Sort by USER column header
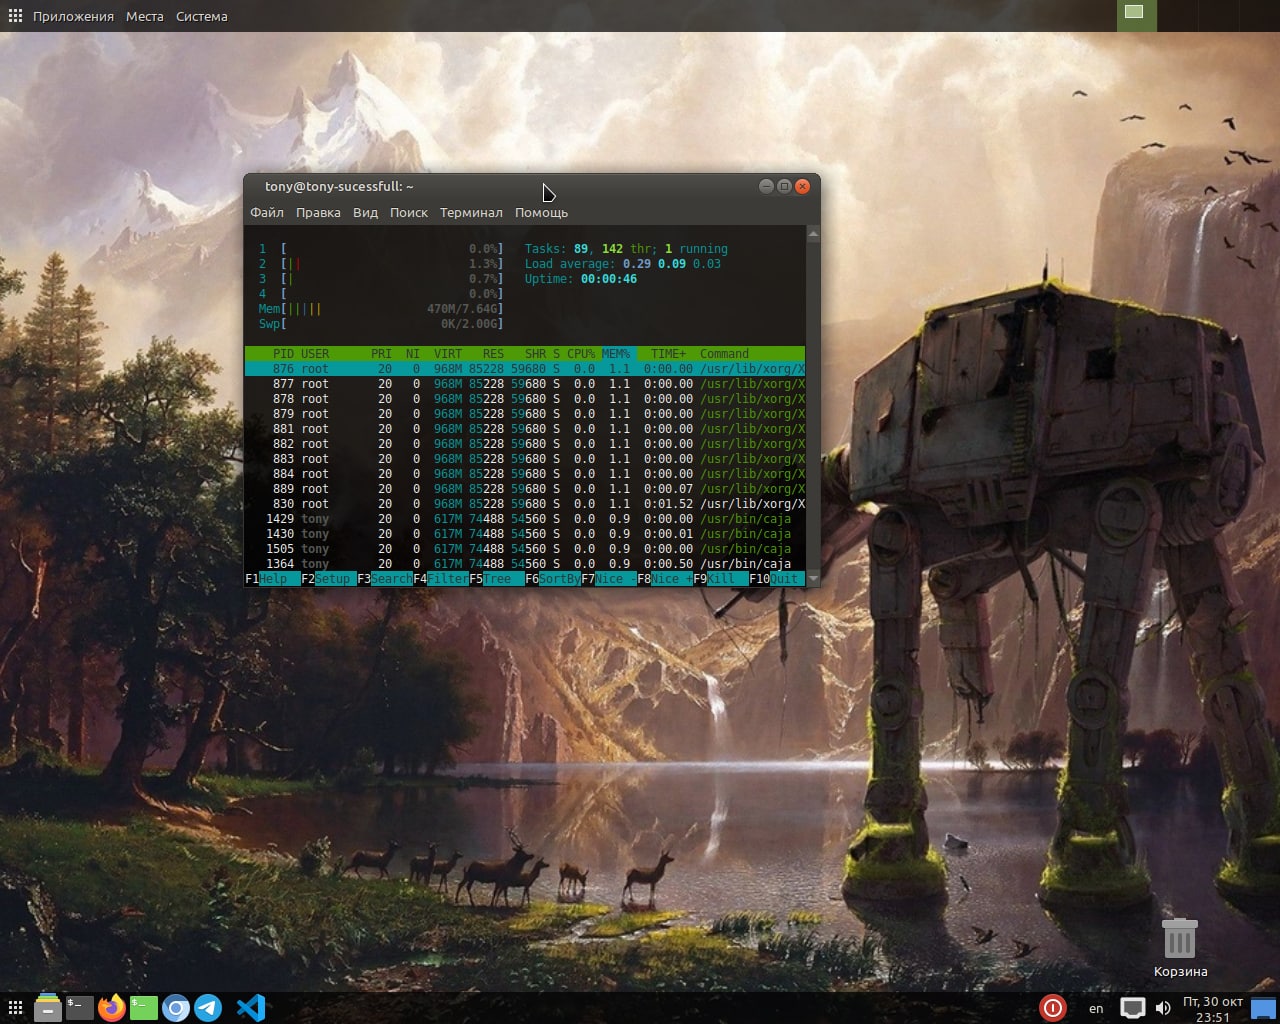 (315, 354)
